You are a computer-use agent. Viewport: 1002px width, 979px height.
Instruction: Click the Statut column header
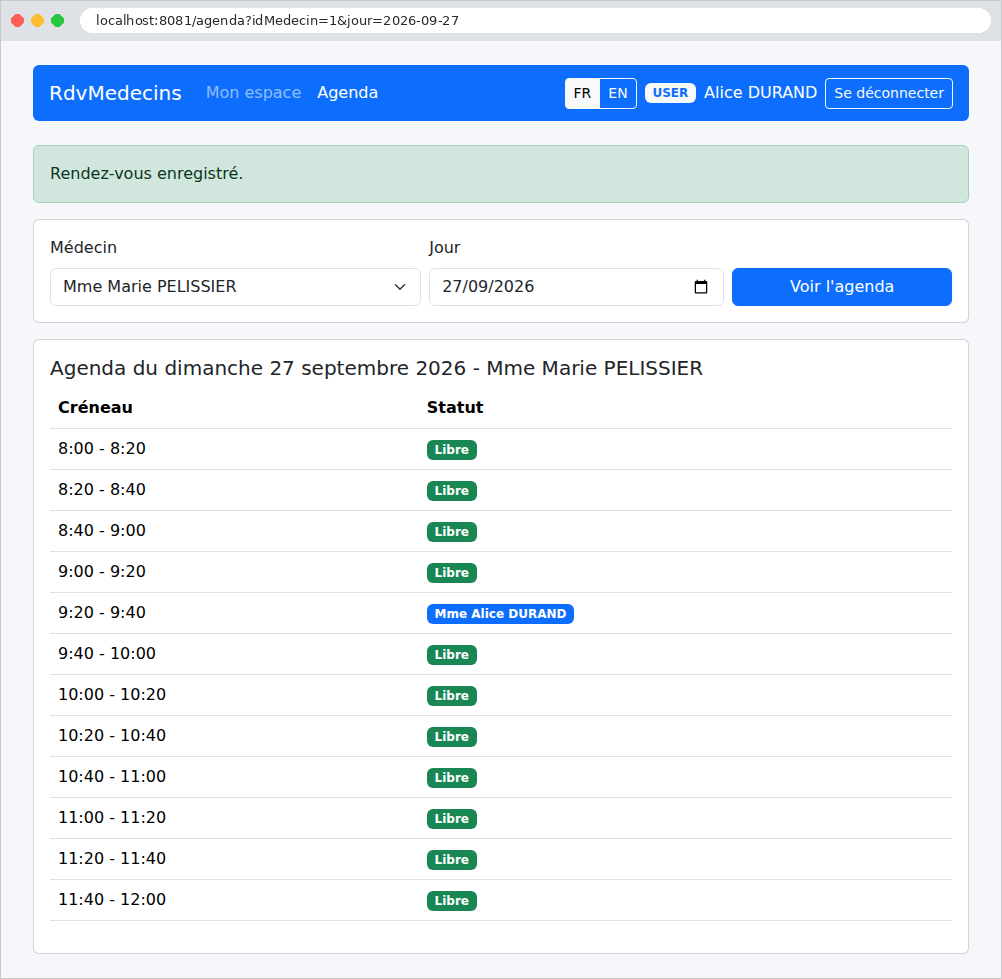pyautogui.click(x=455, y=408)
